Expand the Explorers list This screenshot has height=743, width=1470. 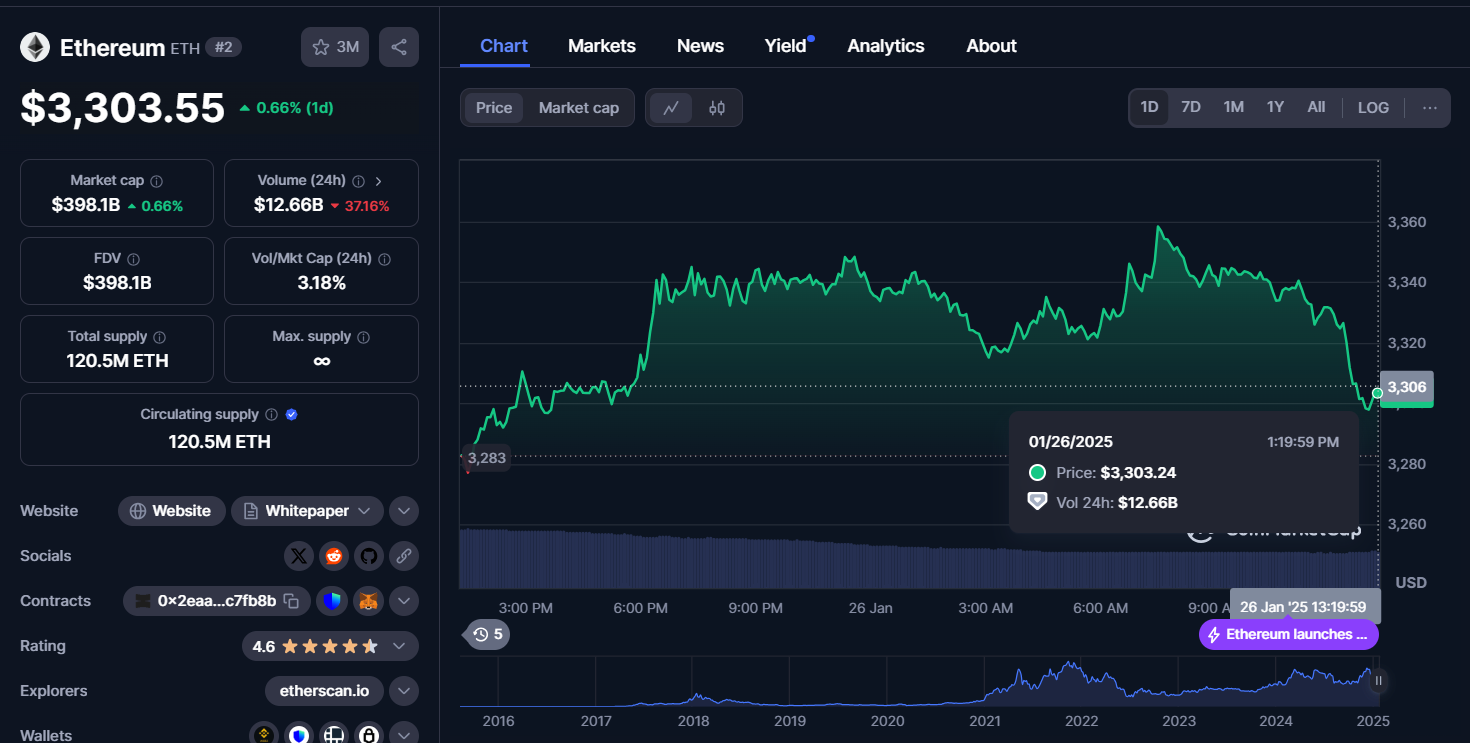404,691
